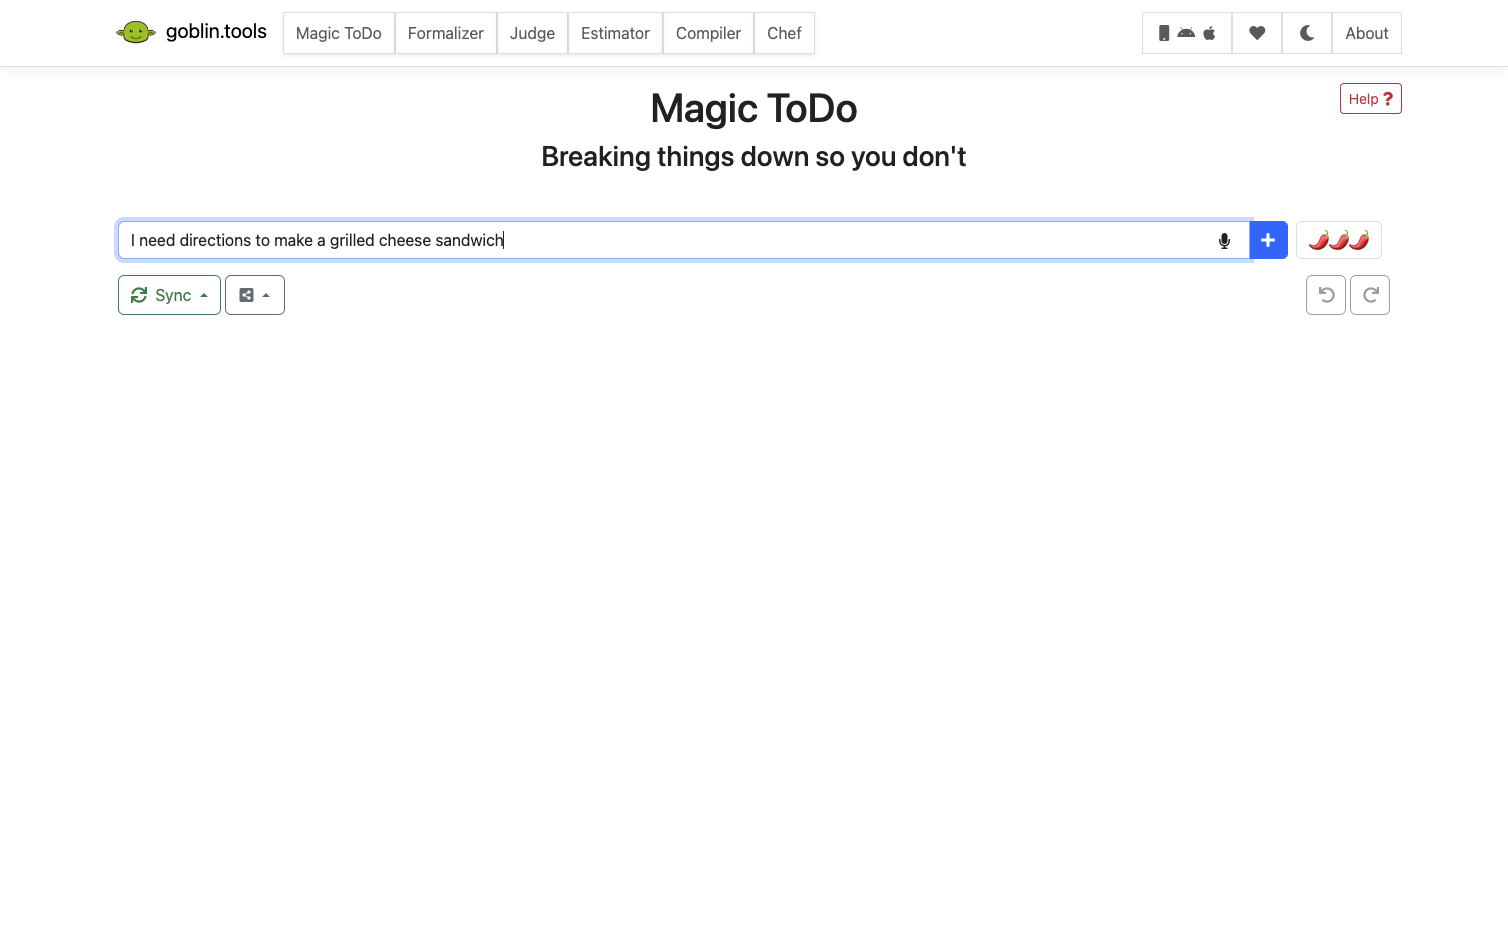The height and width of the screenshot is (938, 1508).
Task: Click the goblin.tools site name link
Action: click(x=216, y=32)
